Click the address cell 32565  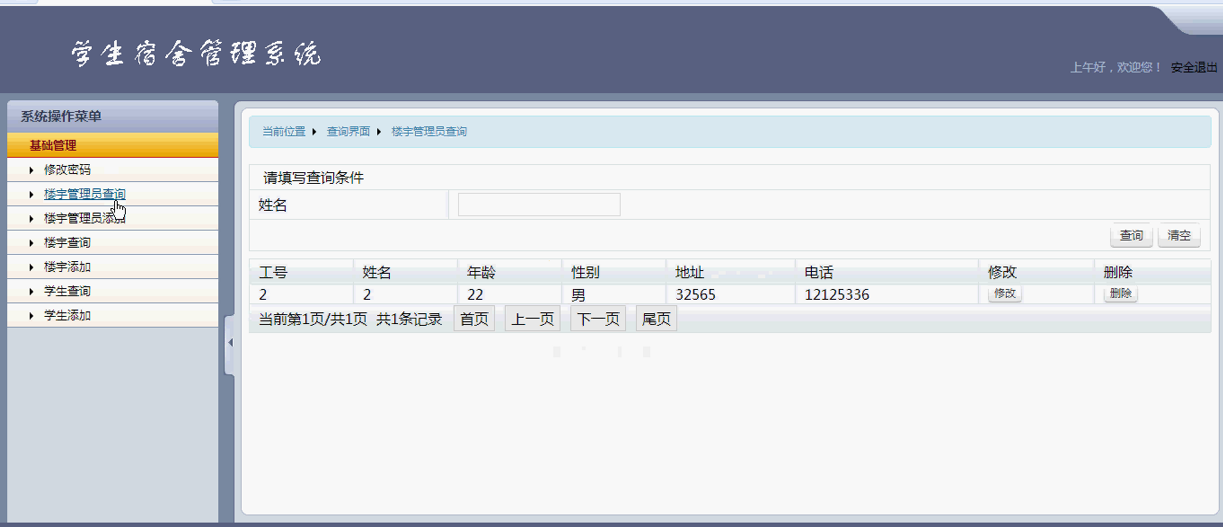pos(695,295)
